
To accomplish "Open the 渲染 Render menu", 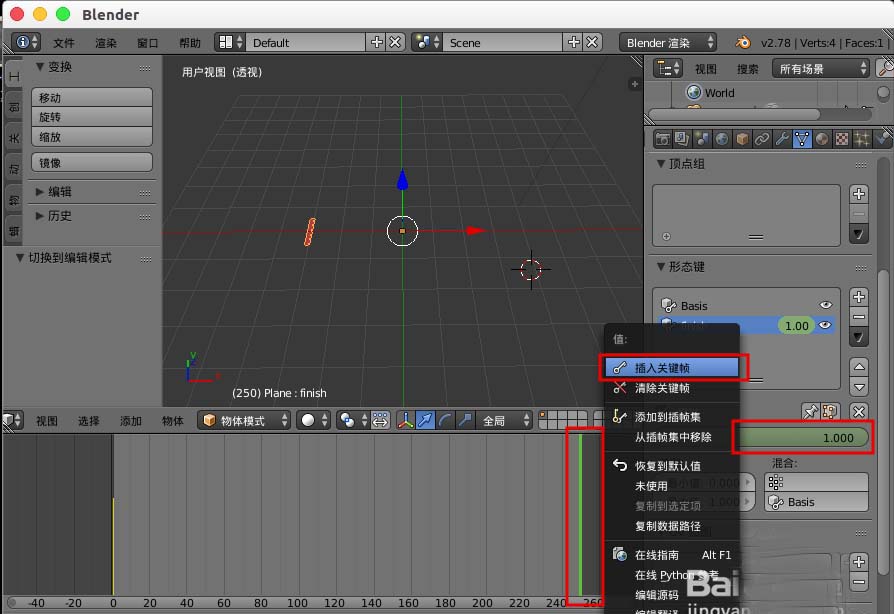I will 105,43.
